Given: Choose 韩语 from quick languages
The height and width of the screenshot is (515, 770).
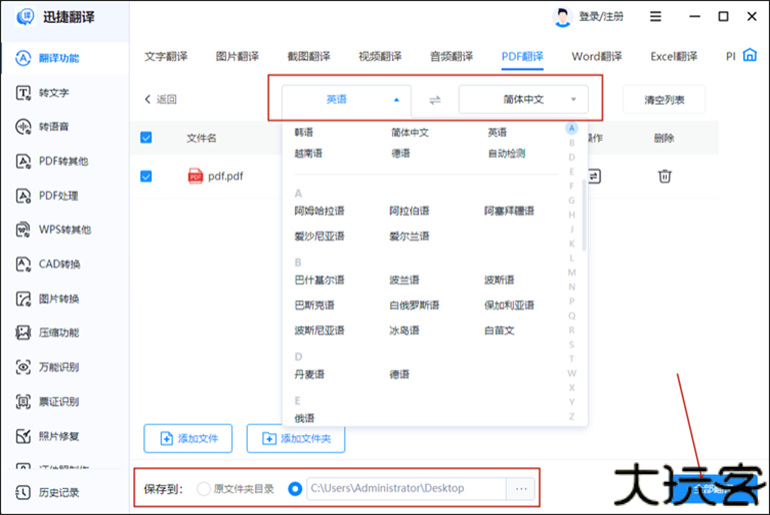Looking at the screenshot, I should pos(304,133).
